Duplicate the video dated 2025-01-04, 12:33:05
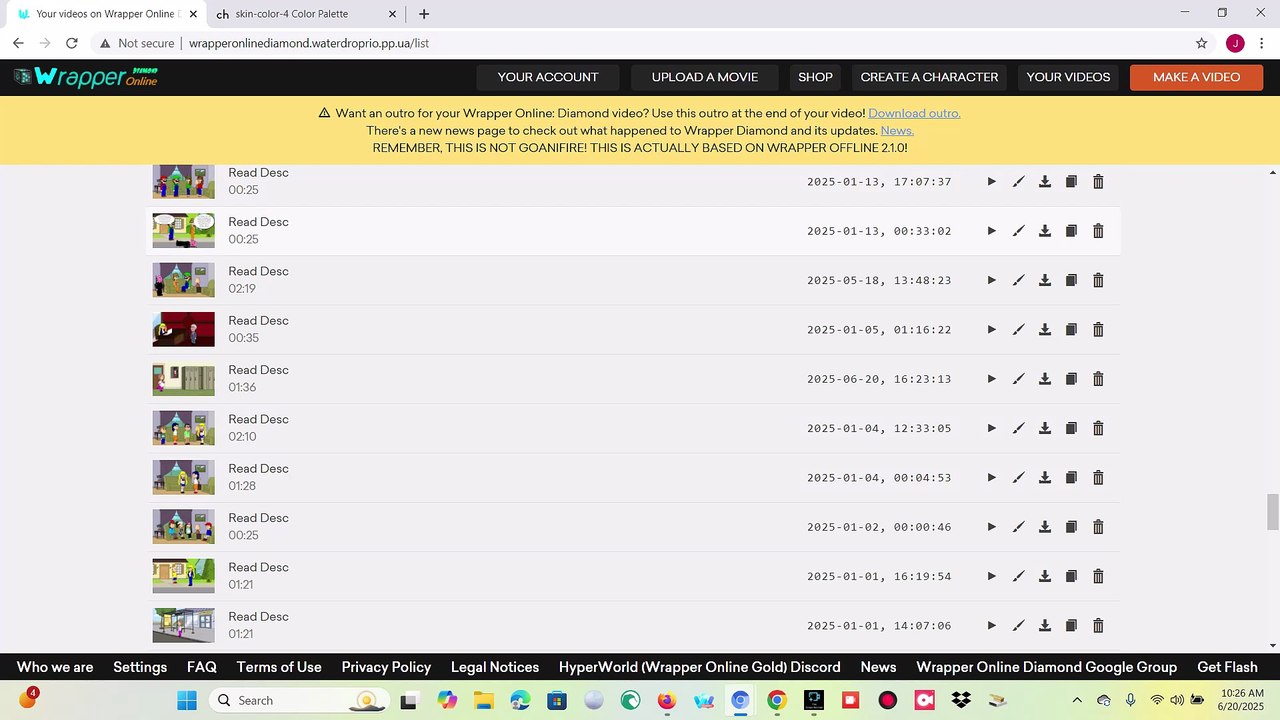 click(1071, 428)
